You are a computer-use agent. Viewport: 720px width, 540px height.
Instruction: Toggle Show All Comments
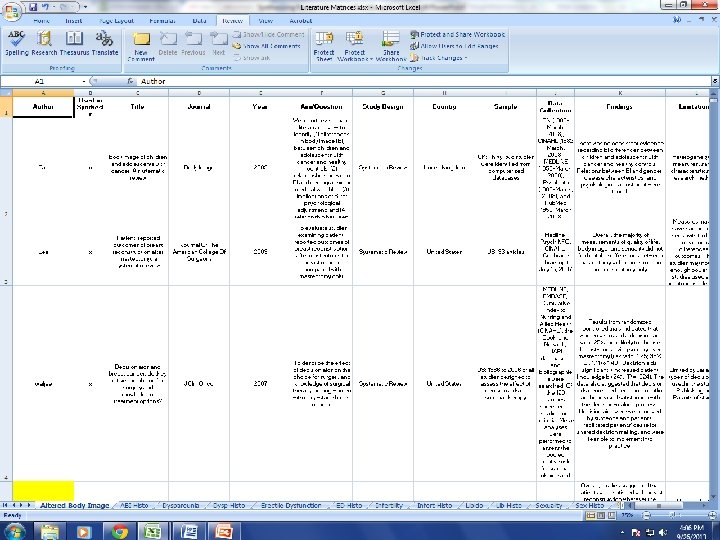[266, 46]
